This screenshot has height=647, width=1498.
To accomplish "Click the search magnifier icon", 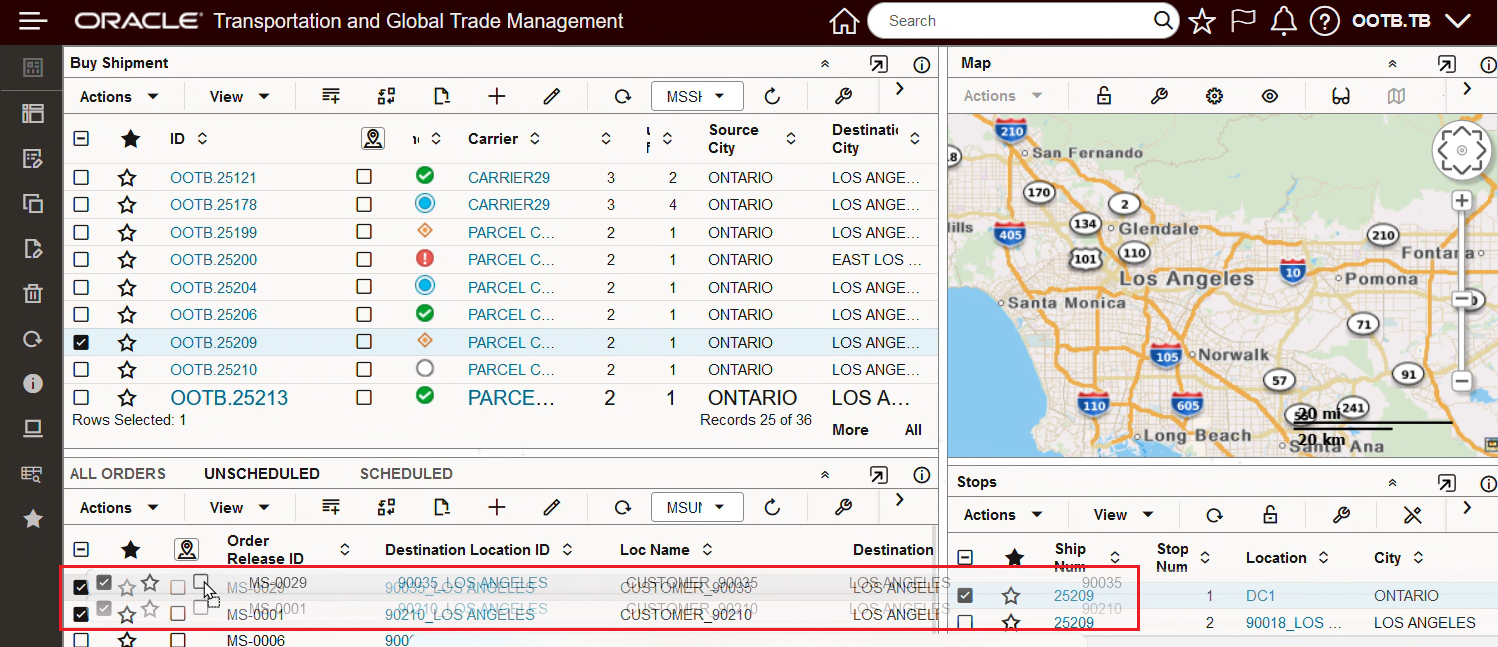I will 1163,21.
